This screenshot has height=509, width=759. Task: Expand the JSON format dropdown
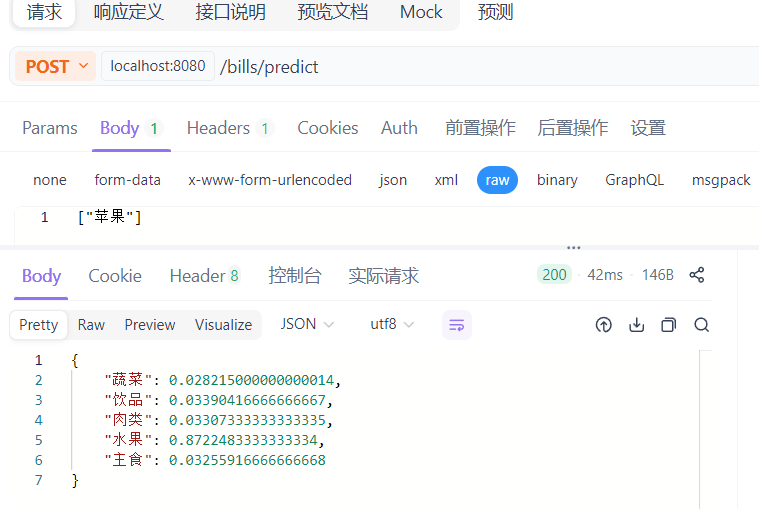pyautogui.click(x=307, y=324)
